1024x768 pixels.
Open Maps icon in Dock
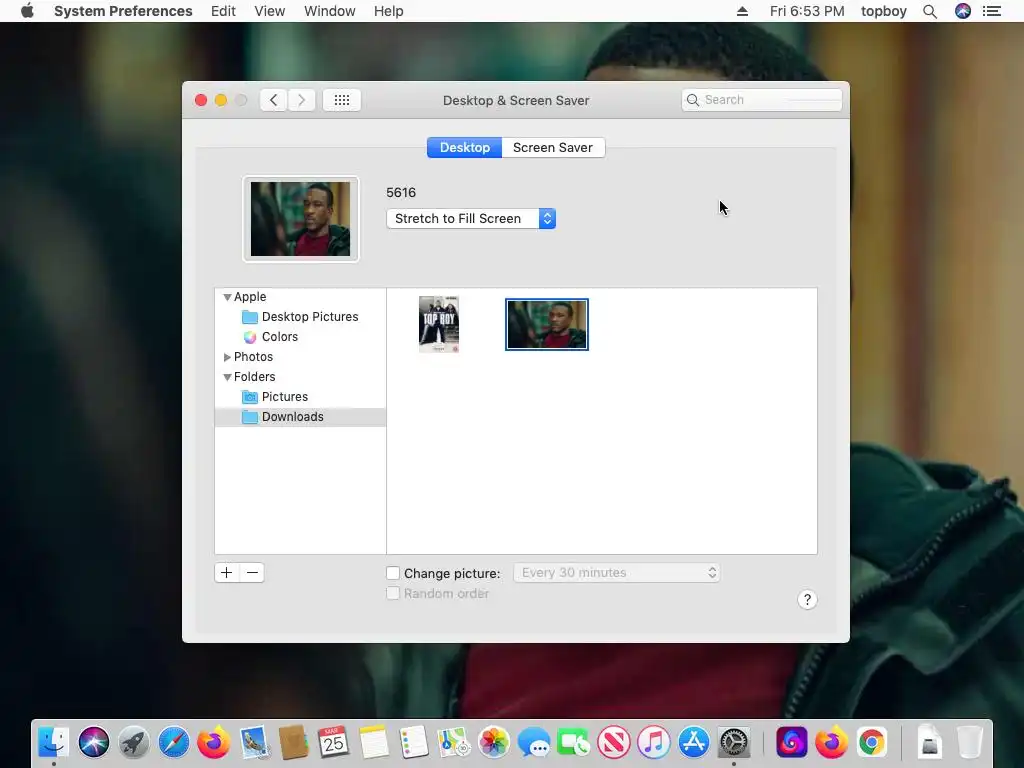(453, 743)
